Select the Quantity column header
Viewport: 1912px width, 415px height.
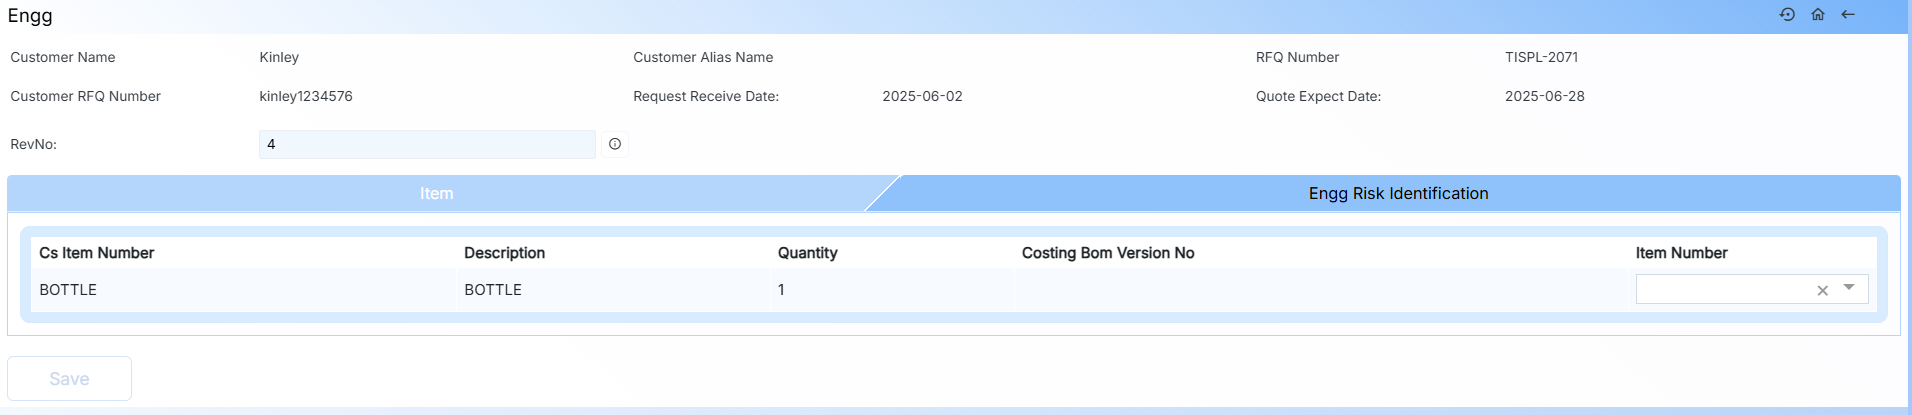(807, 253)
